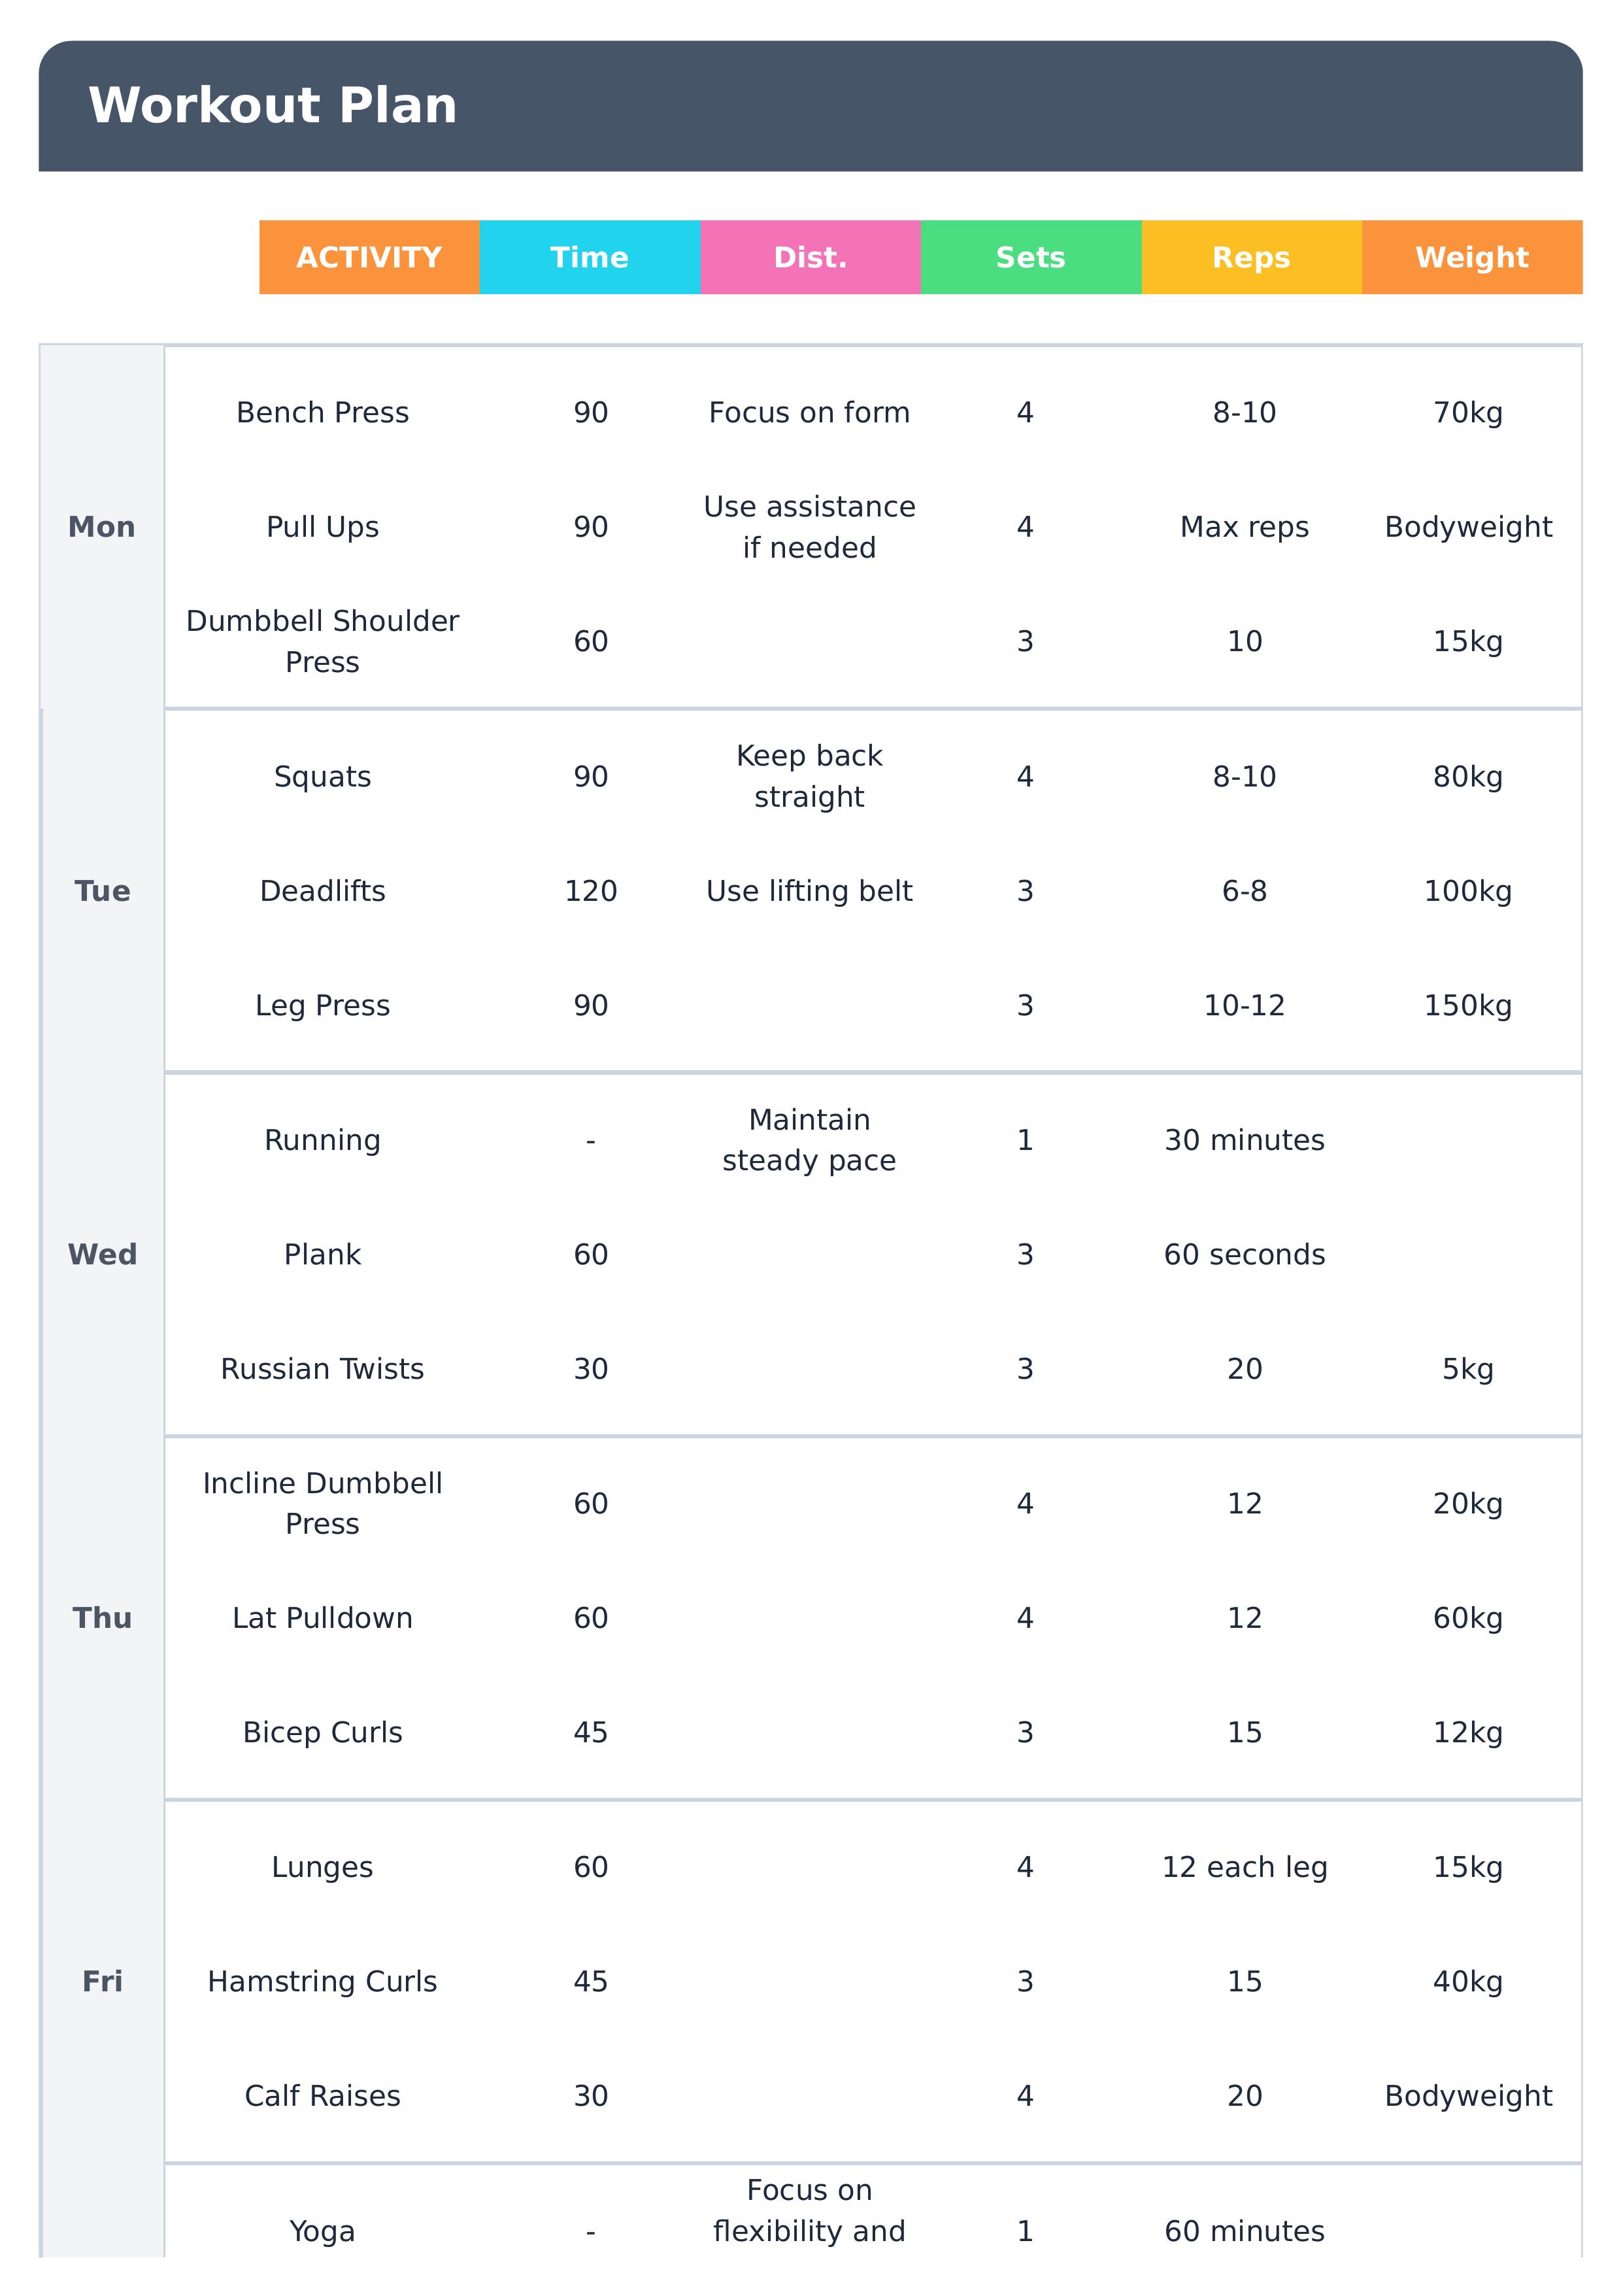This screenshot has height=2296, width=1623.
Task: Click the yellow Reps column header
Action: 1251,257
